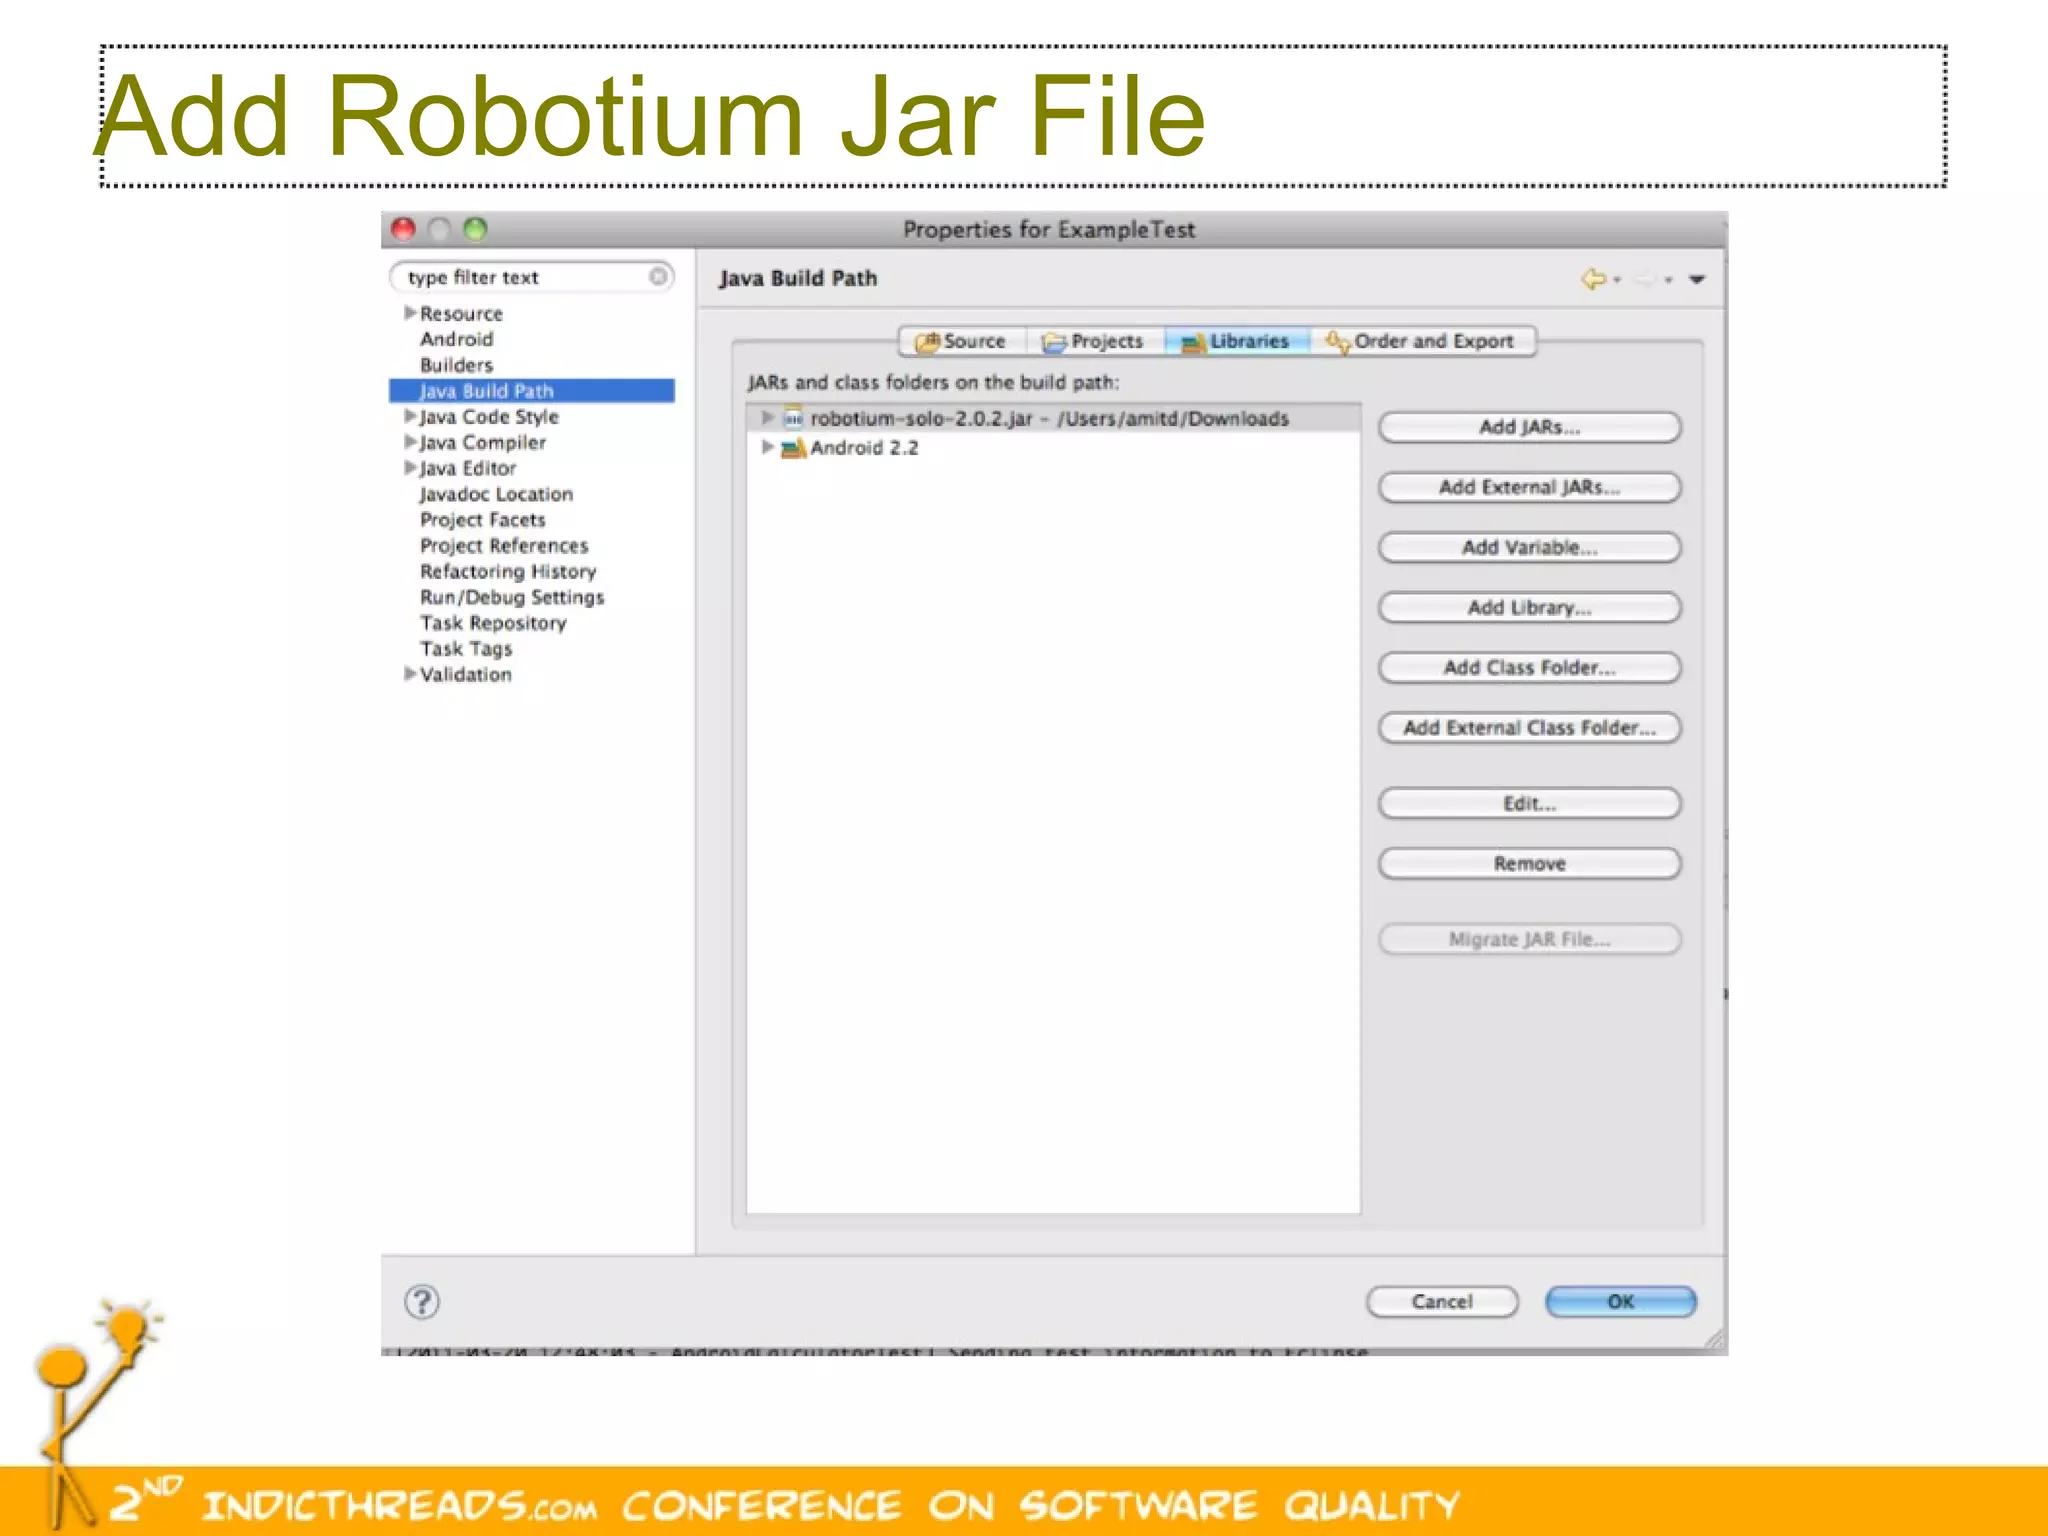Confirm with the OK button

(x=1621, y=1302)
